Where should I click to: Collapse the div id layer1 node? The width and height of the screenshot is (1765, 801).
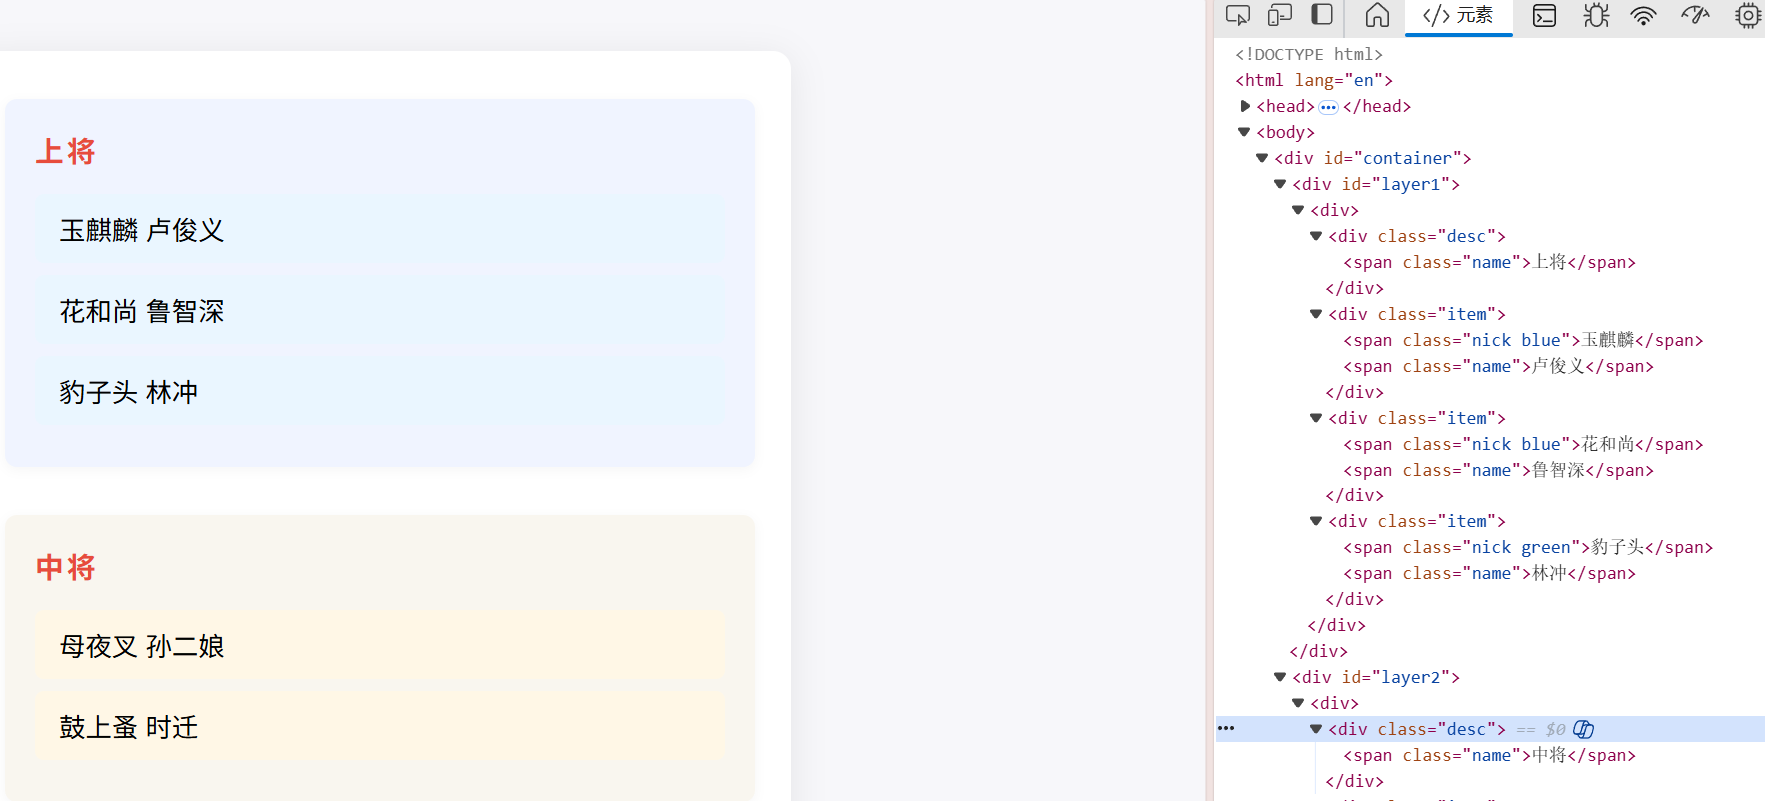coord(1280,184)
